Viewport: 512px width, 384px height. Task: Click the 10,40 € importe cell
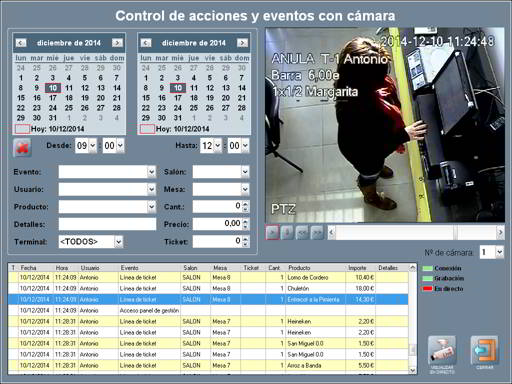tap(361, 277)
